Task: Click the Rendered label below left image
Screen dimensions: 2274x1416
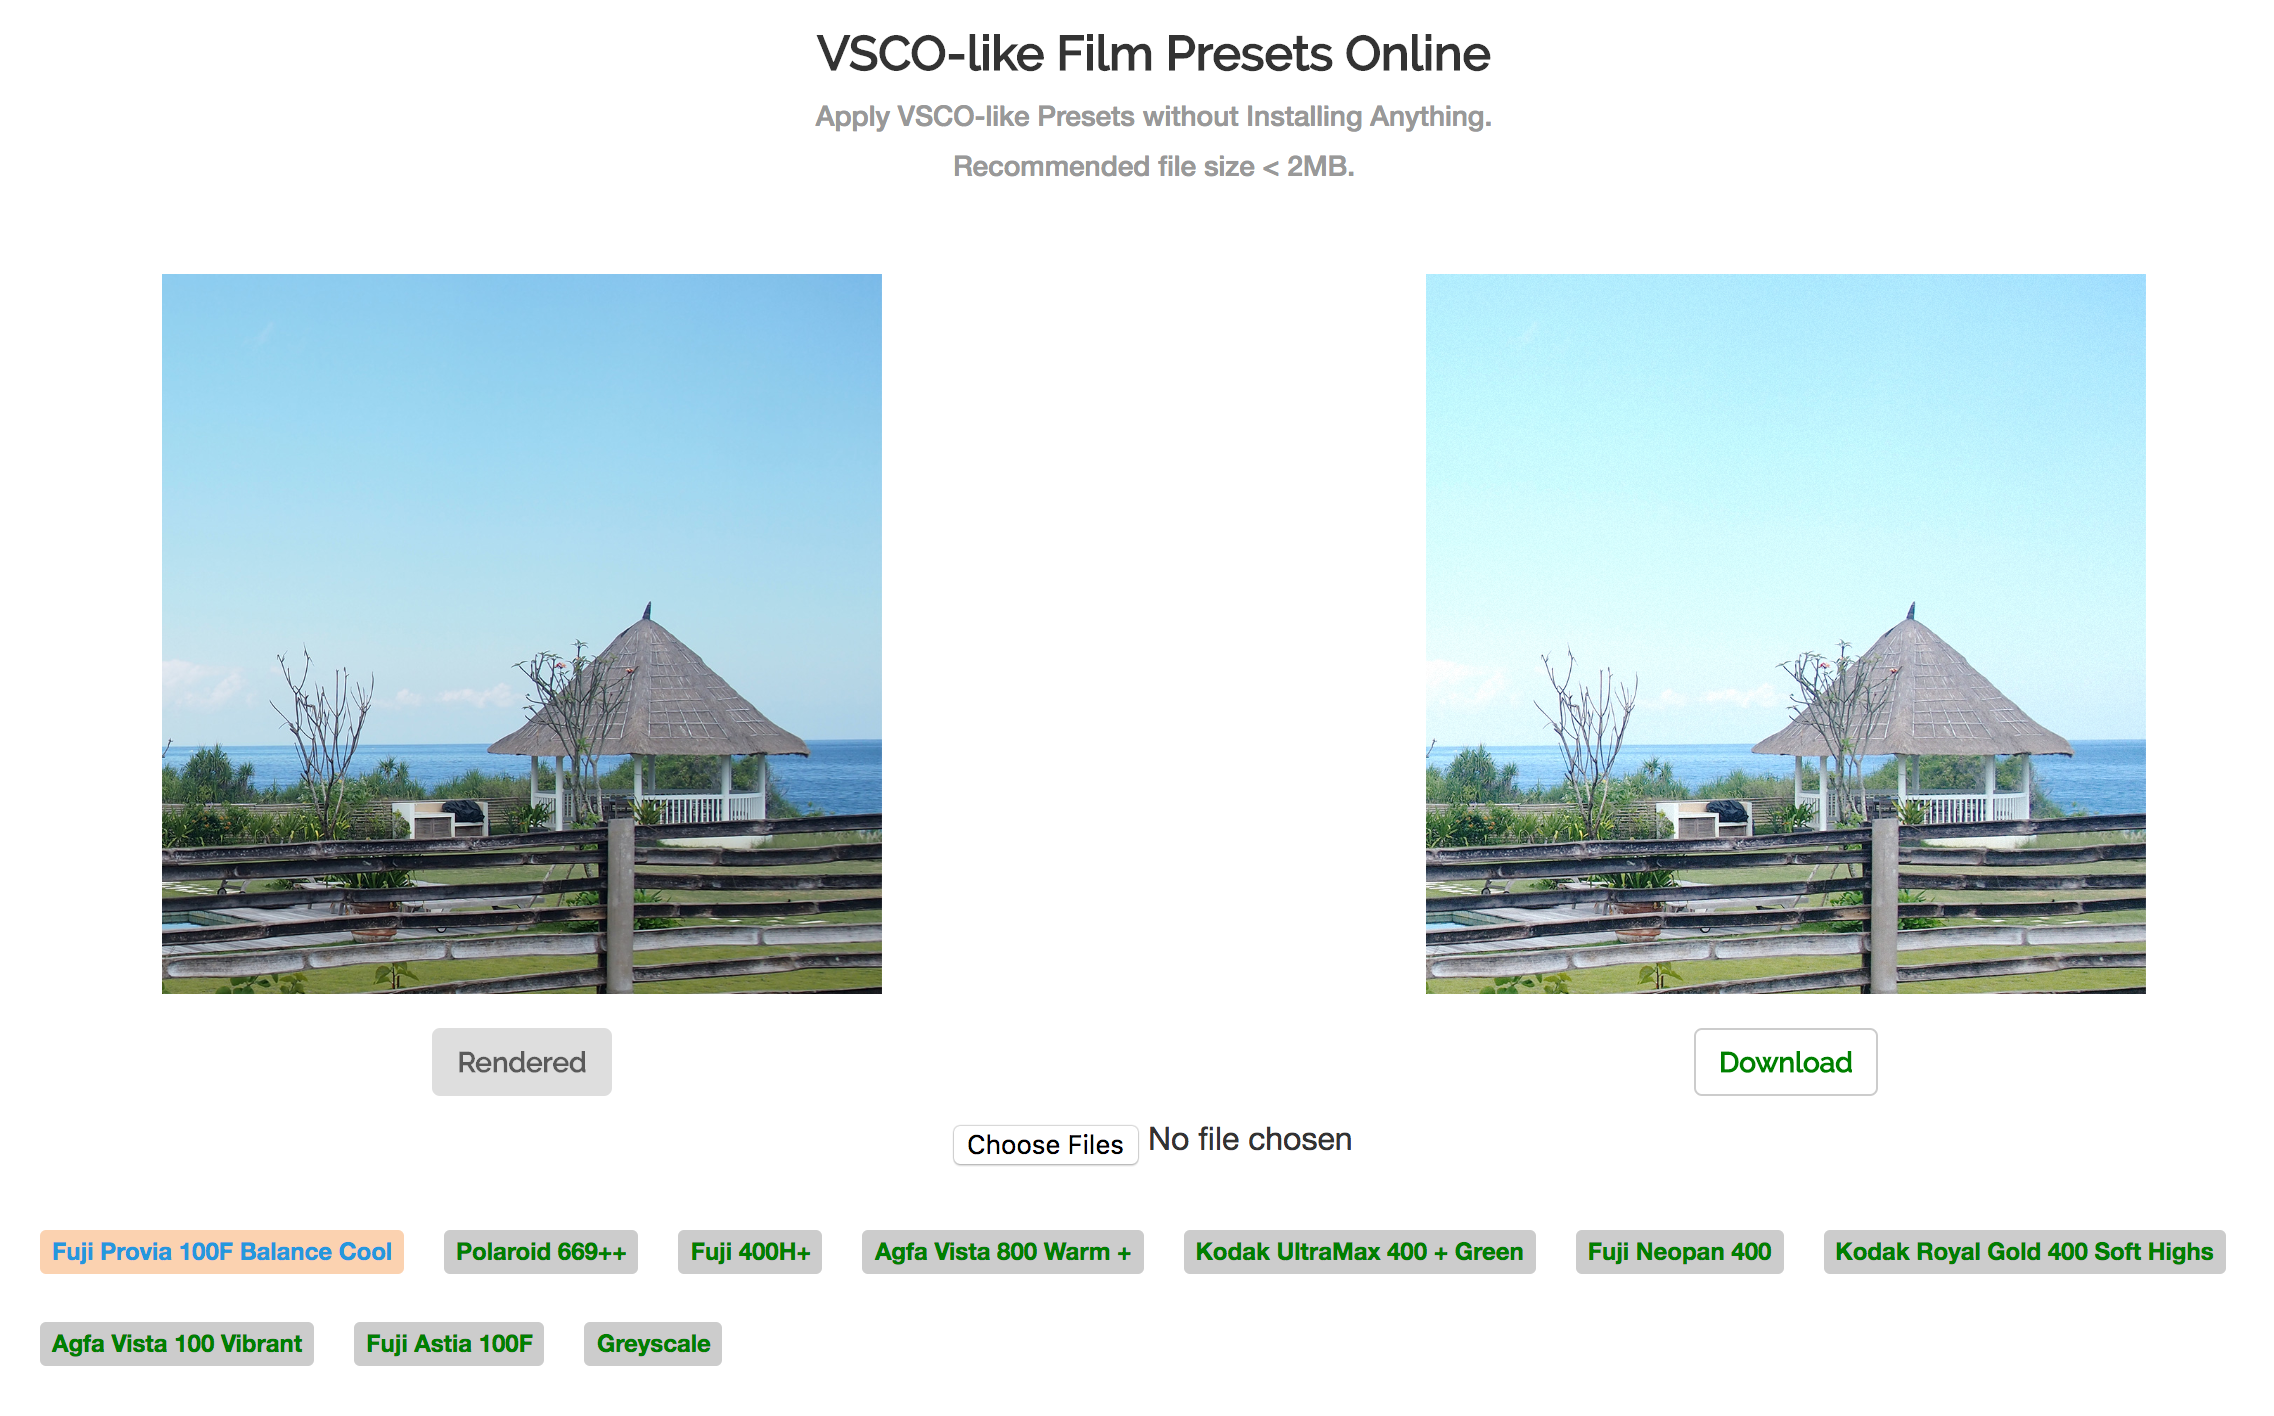Action: point(520,1060)
